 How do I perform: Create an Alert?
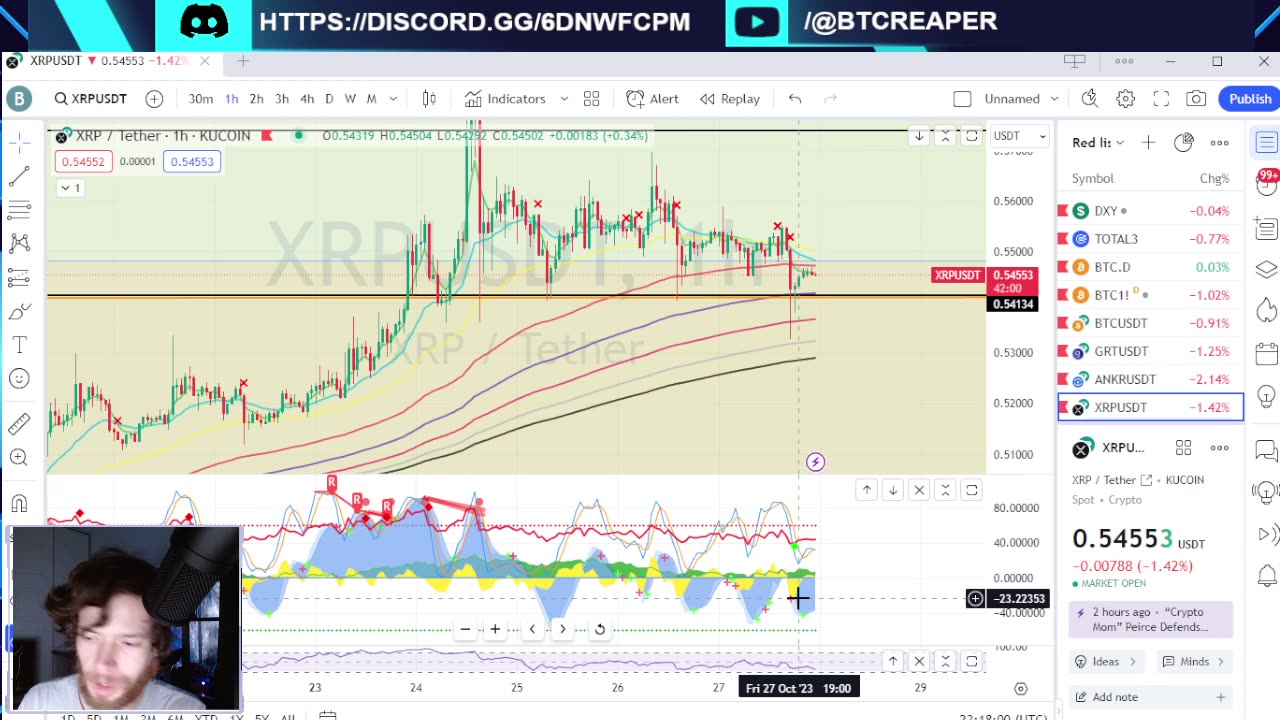pyautogui.click(x=652, y=98)
